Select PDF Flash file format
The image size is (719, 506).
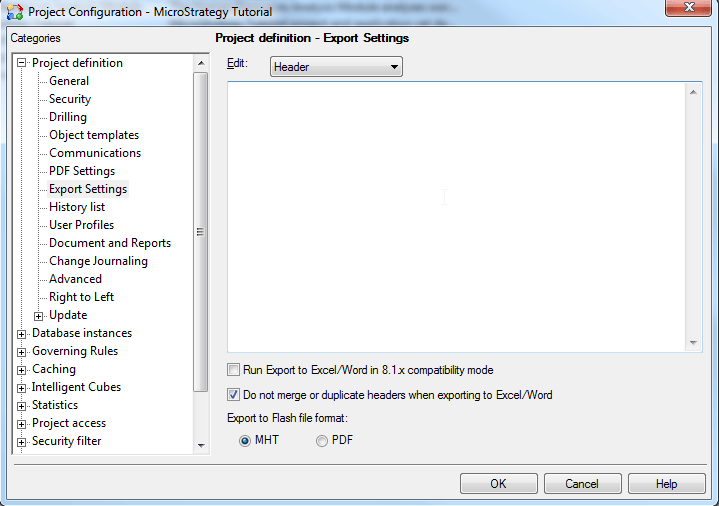point(322,441)
